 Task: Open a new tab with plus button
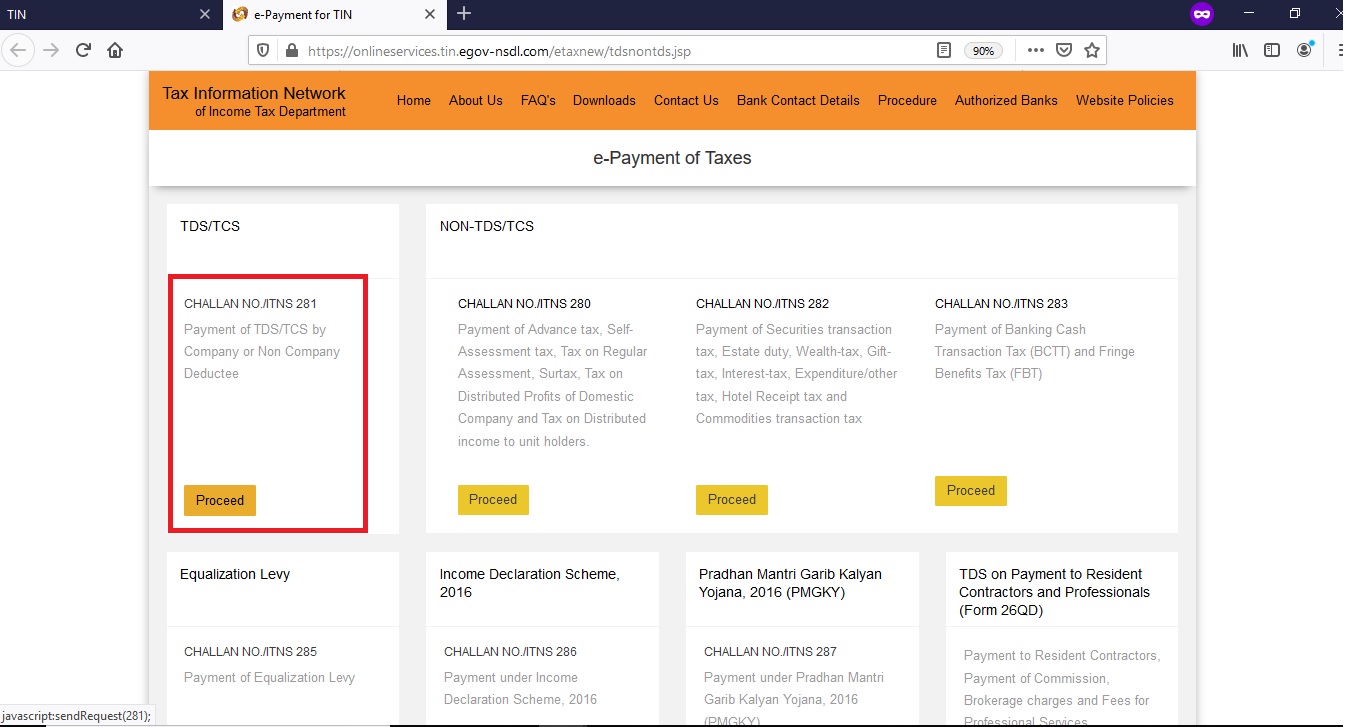pos(464,14)
